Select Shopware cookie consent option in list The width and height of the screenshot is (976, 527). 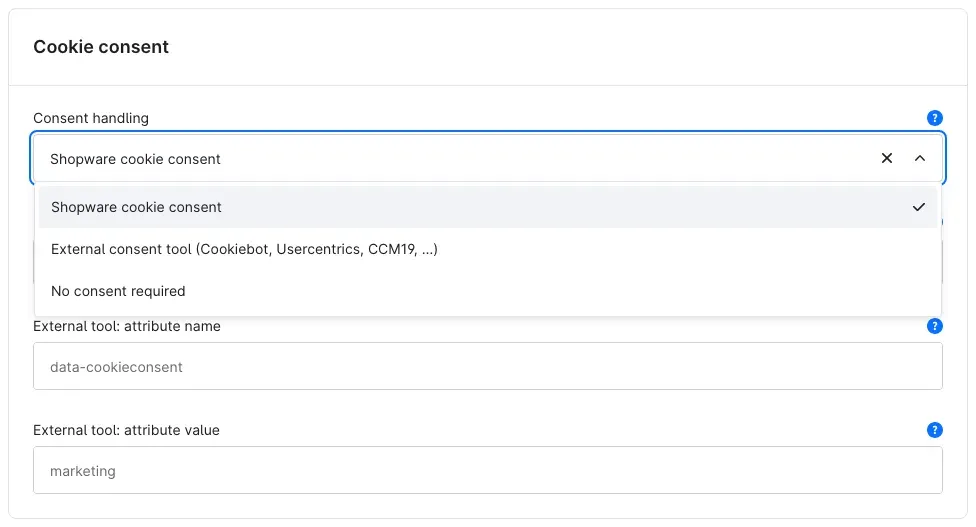pos(488,207)
